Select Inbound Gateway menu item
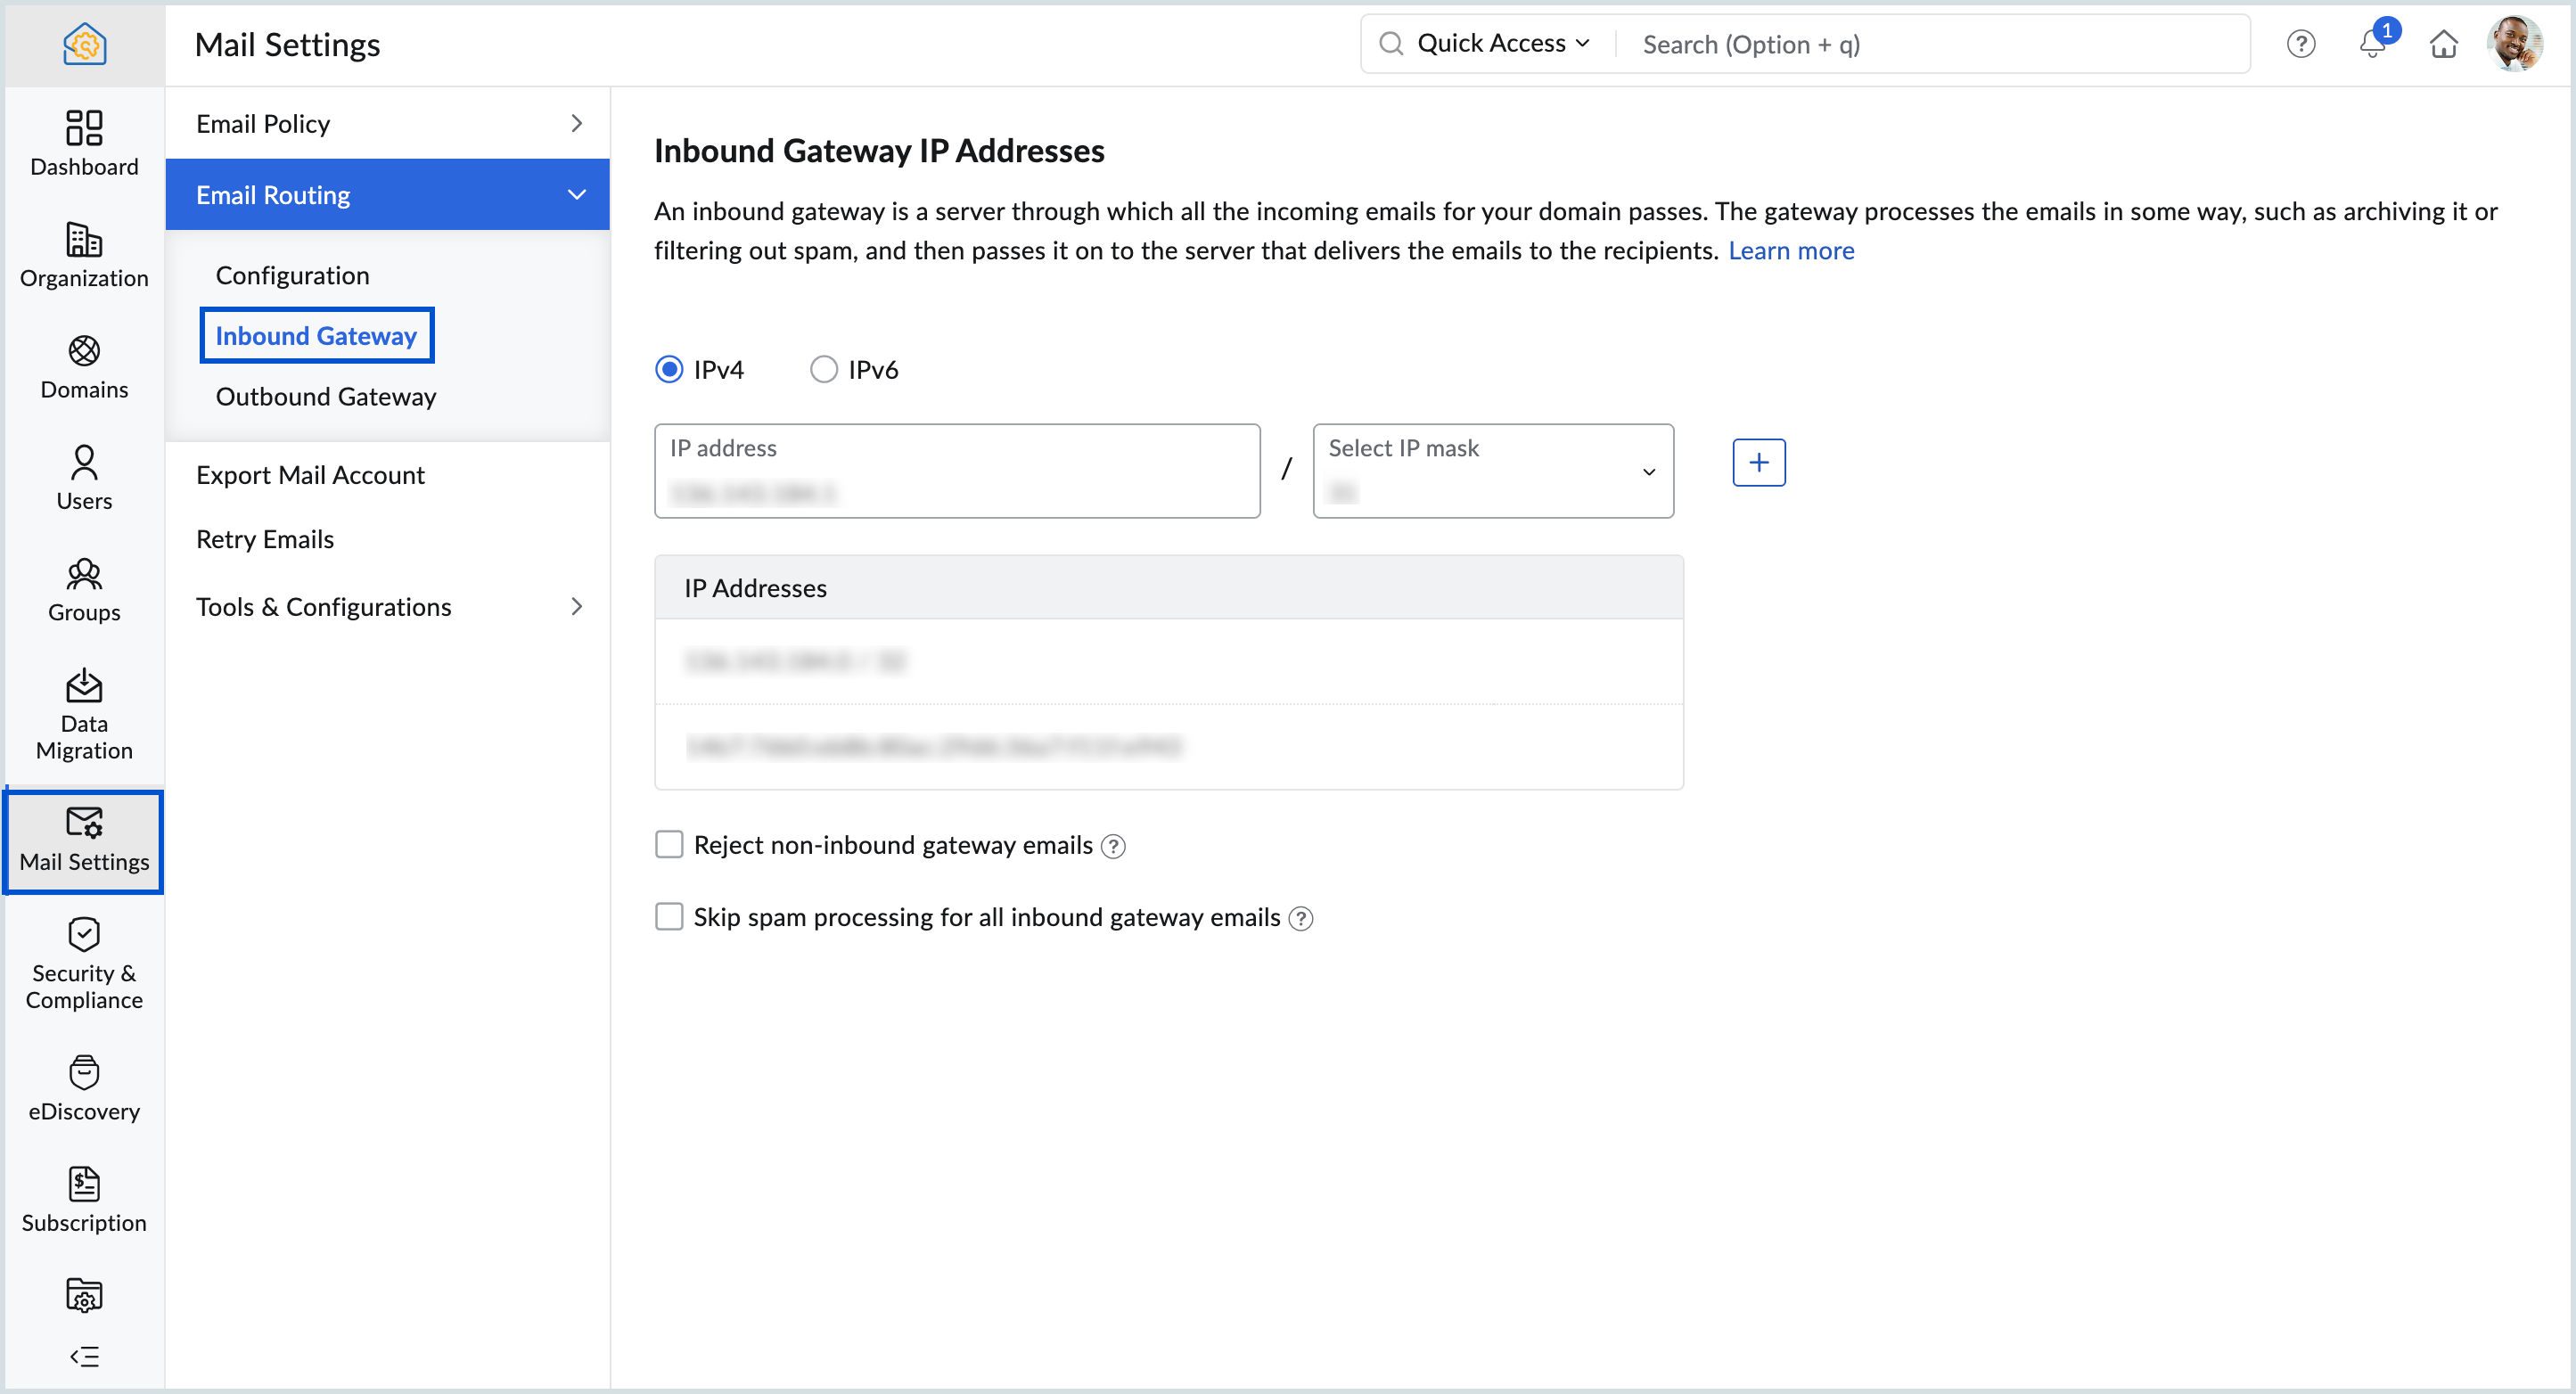2576x1394 pixels. (316, 335)
